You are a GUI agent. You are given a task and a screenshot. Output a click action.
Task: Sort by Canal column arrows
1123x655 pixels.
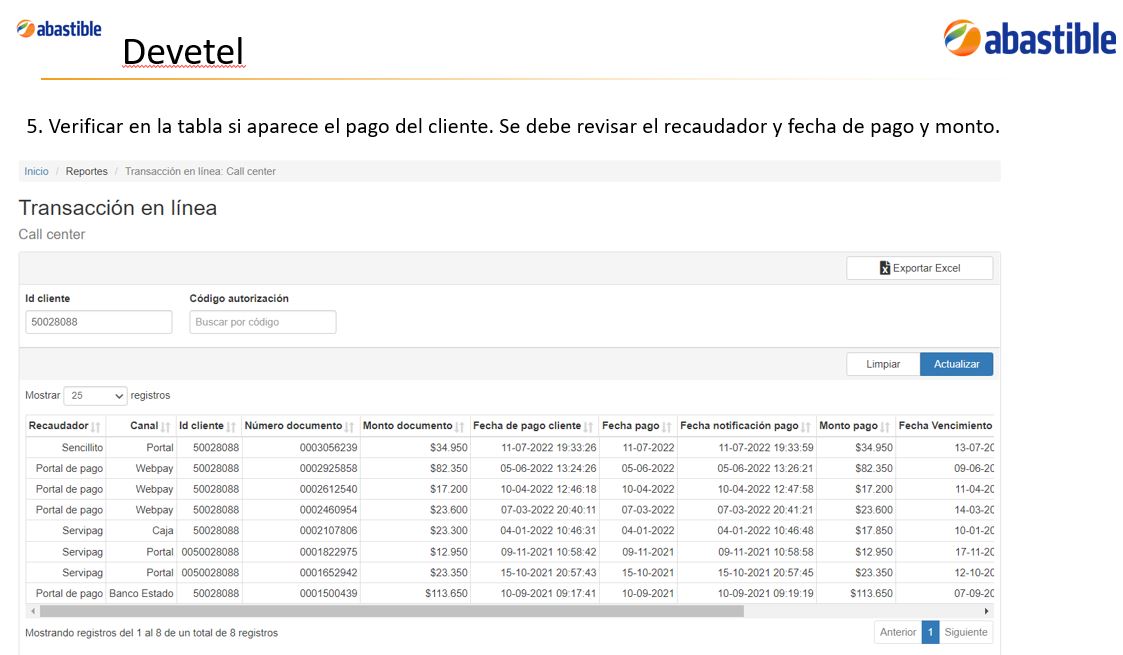(165, 427)
